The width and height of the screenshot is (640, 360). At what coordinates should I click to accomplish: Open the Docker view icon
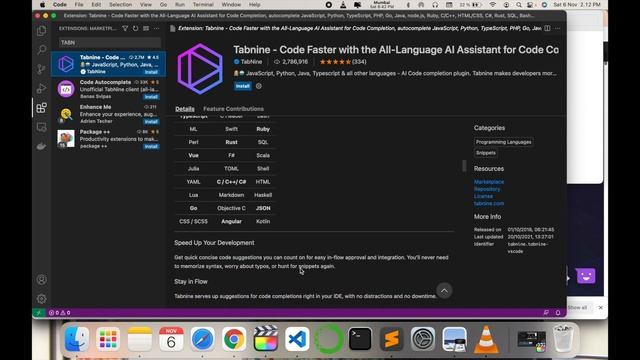click(41, 146)
